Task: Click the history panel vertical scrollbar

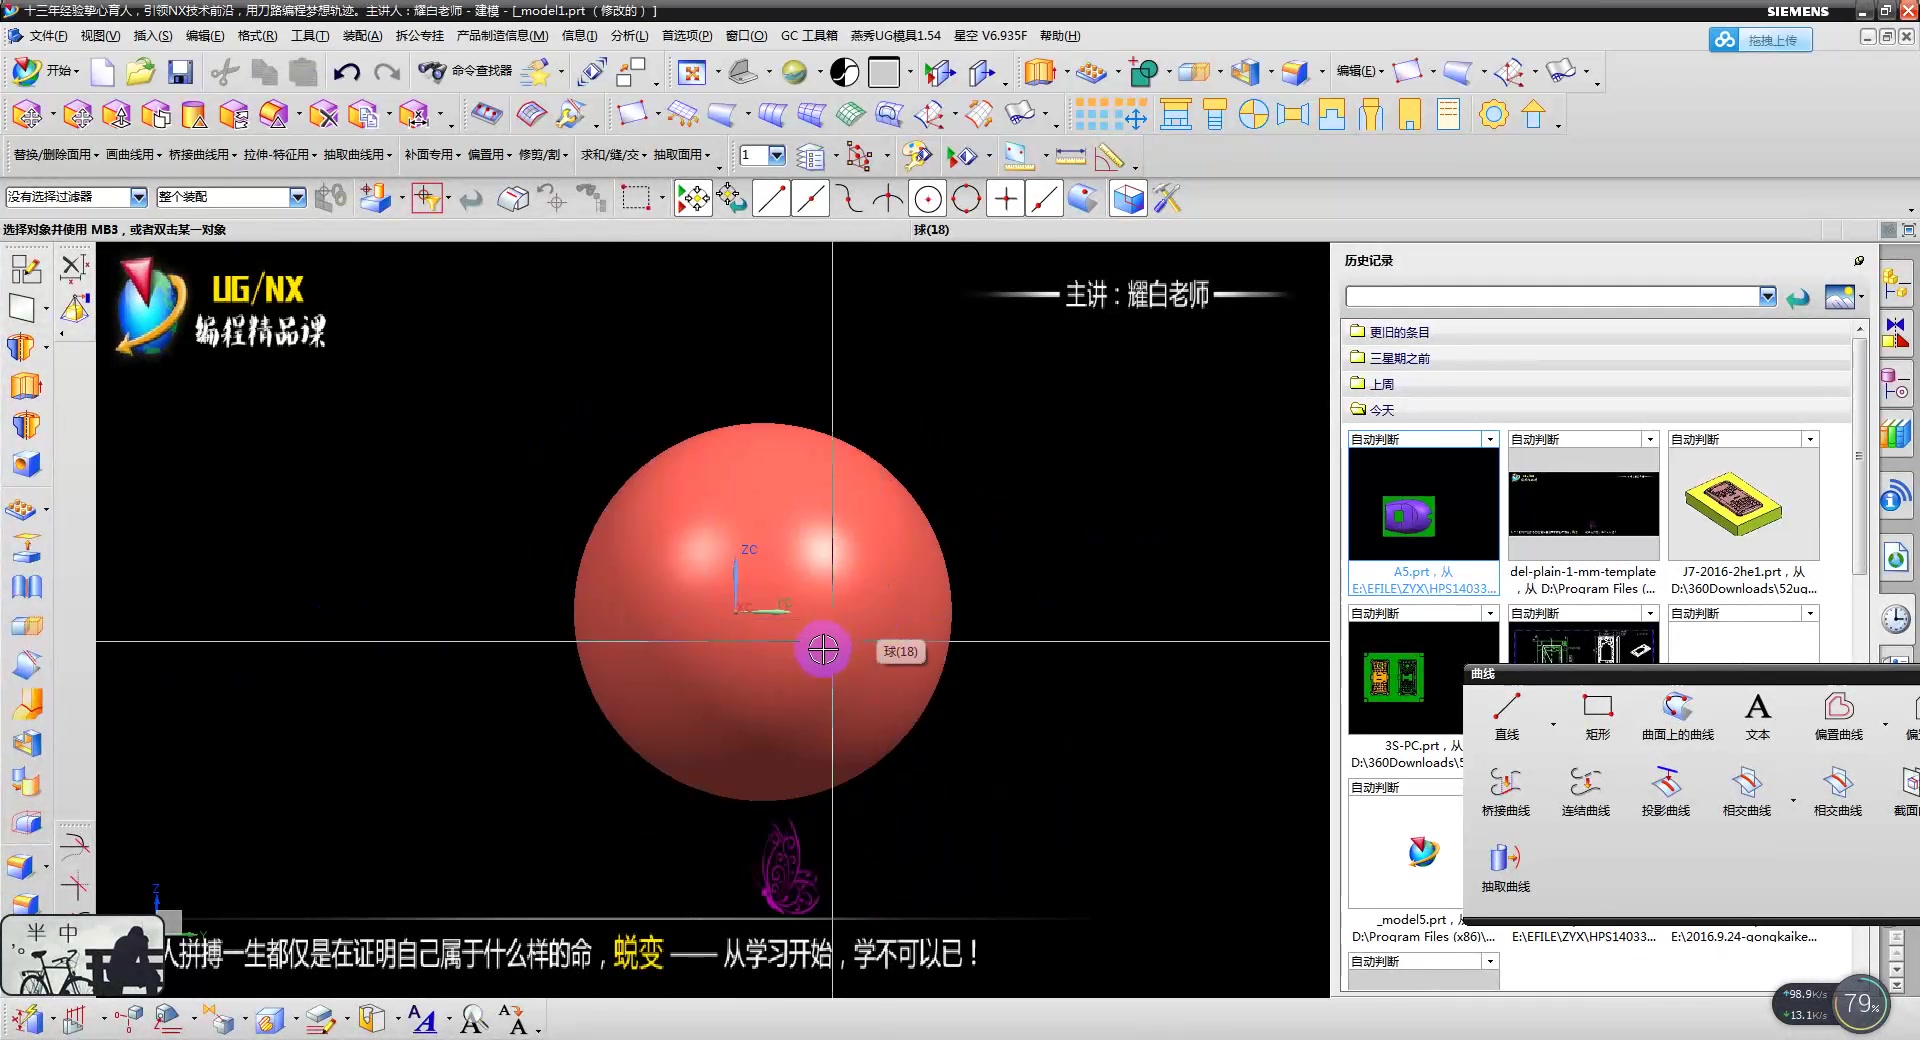Action: coord(1859,455)
